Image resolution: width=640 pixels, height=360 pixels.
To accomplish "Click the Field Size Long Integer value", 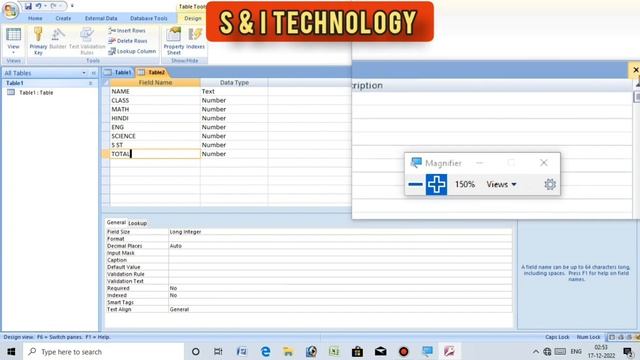I will click(340, 232).
